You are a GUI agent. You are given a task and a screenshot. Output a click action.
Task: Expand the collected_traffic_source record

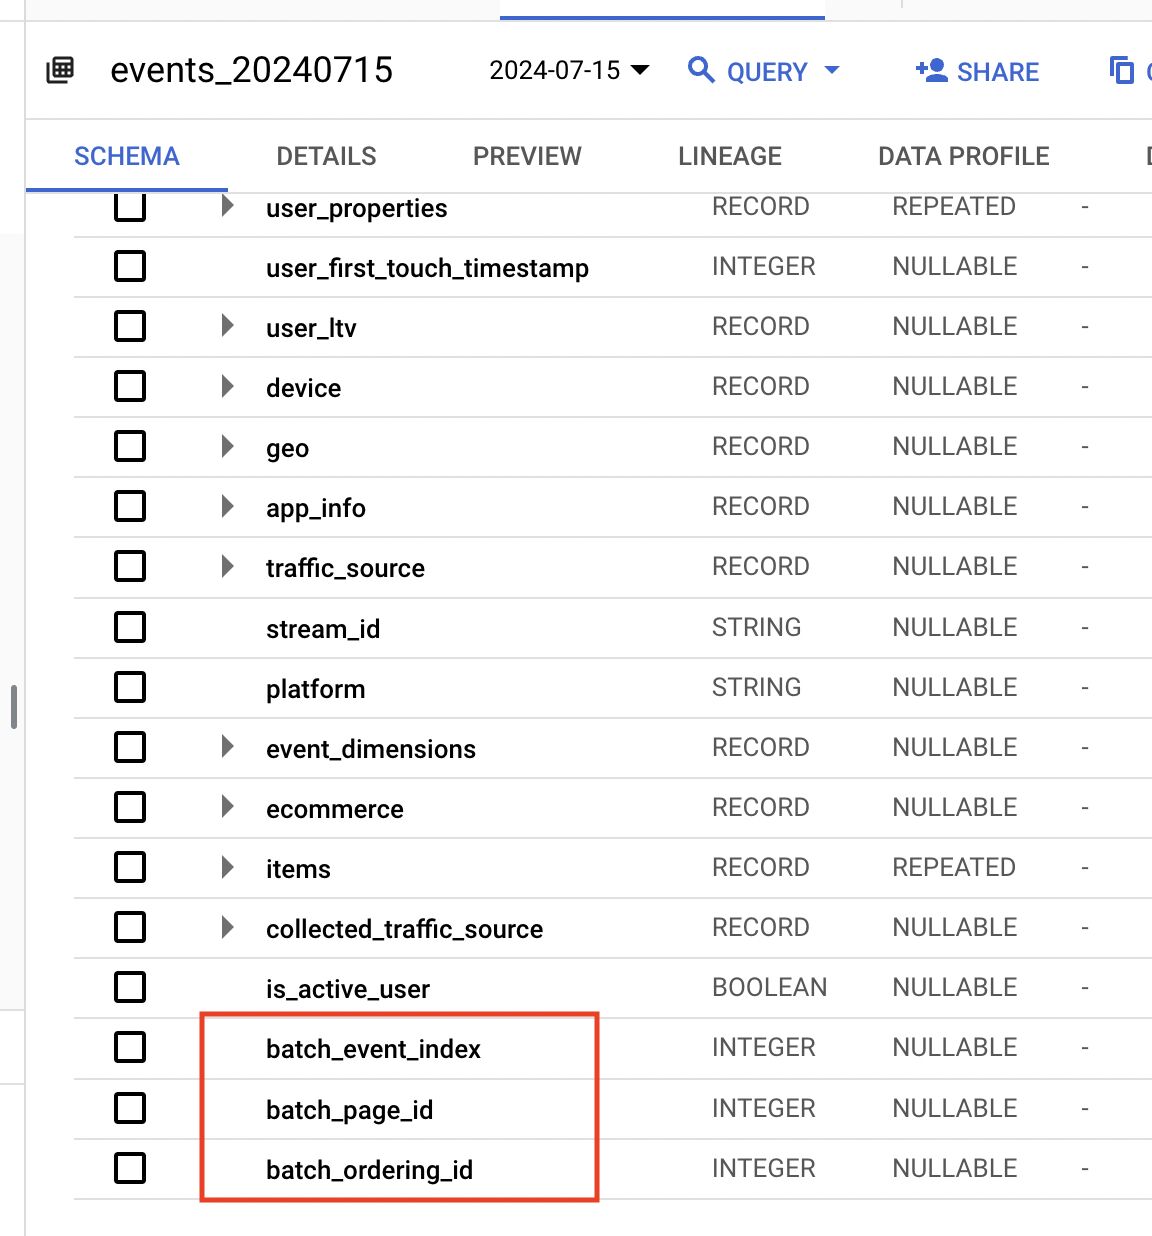(227, 928)
